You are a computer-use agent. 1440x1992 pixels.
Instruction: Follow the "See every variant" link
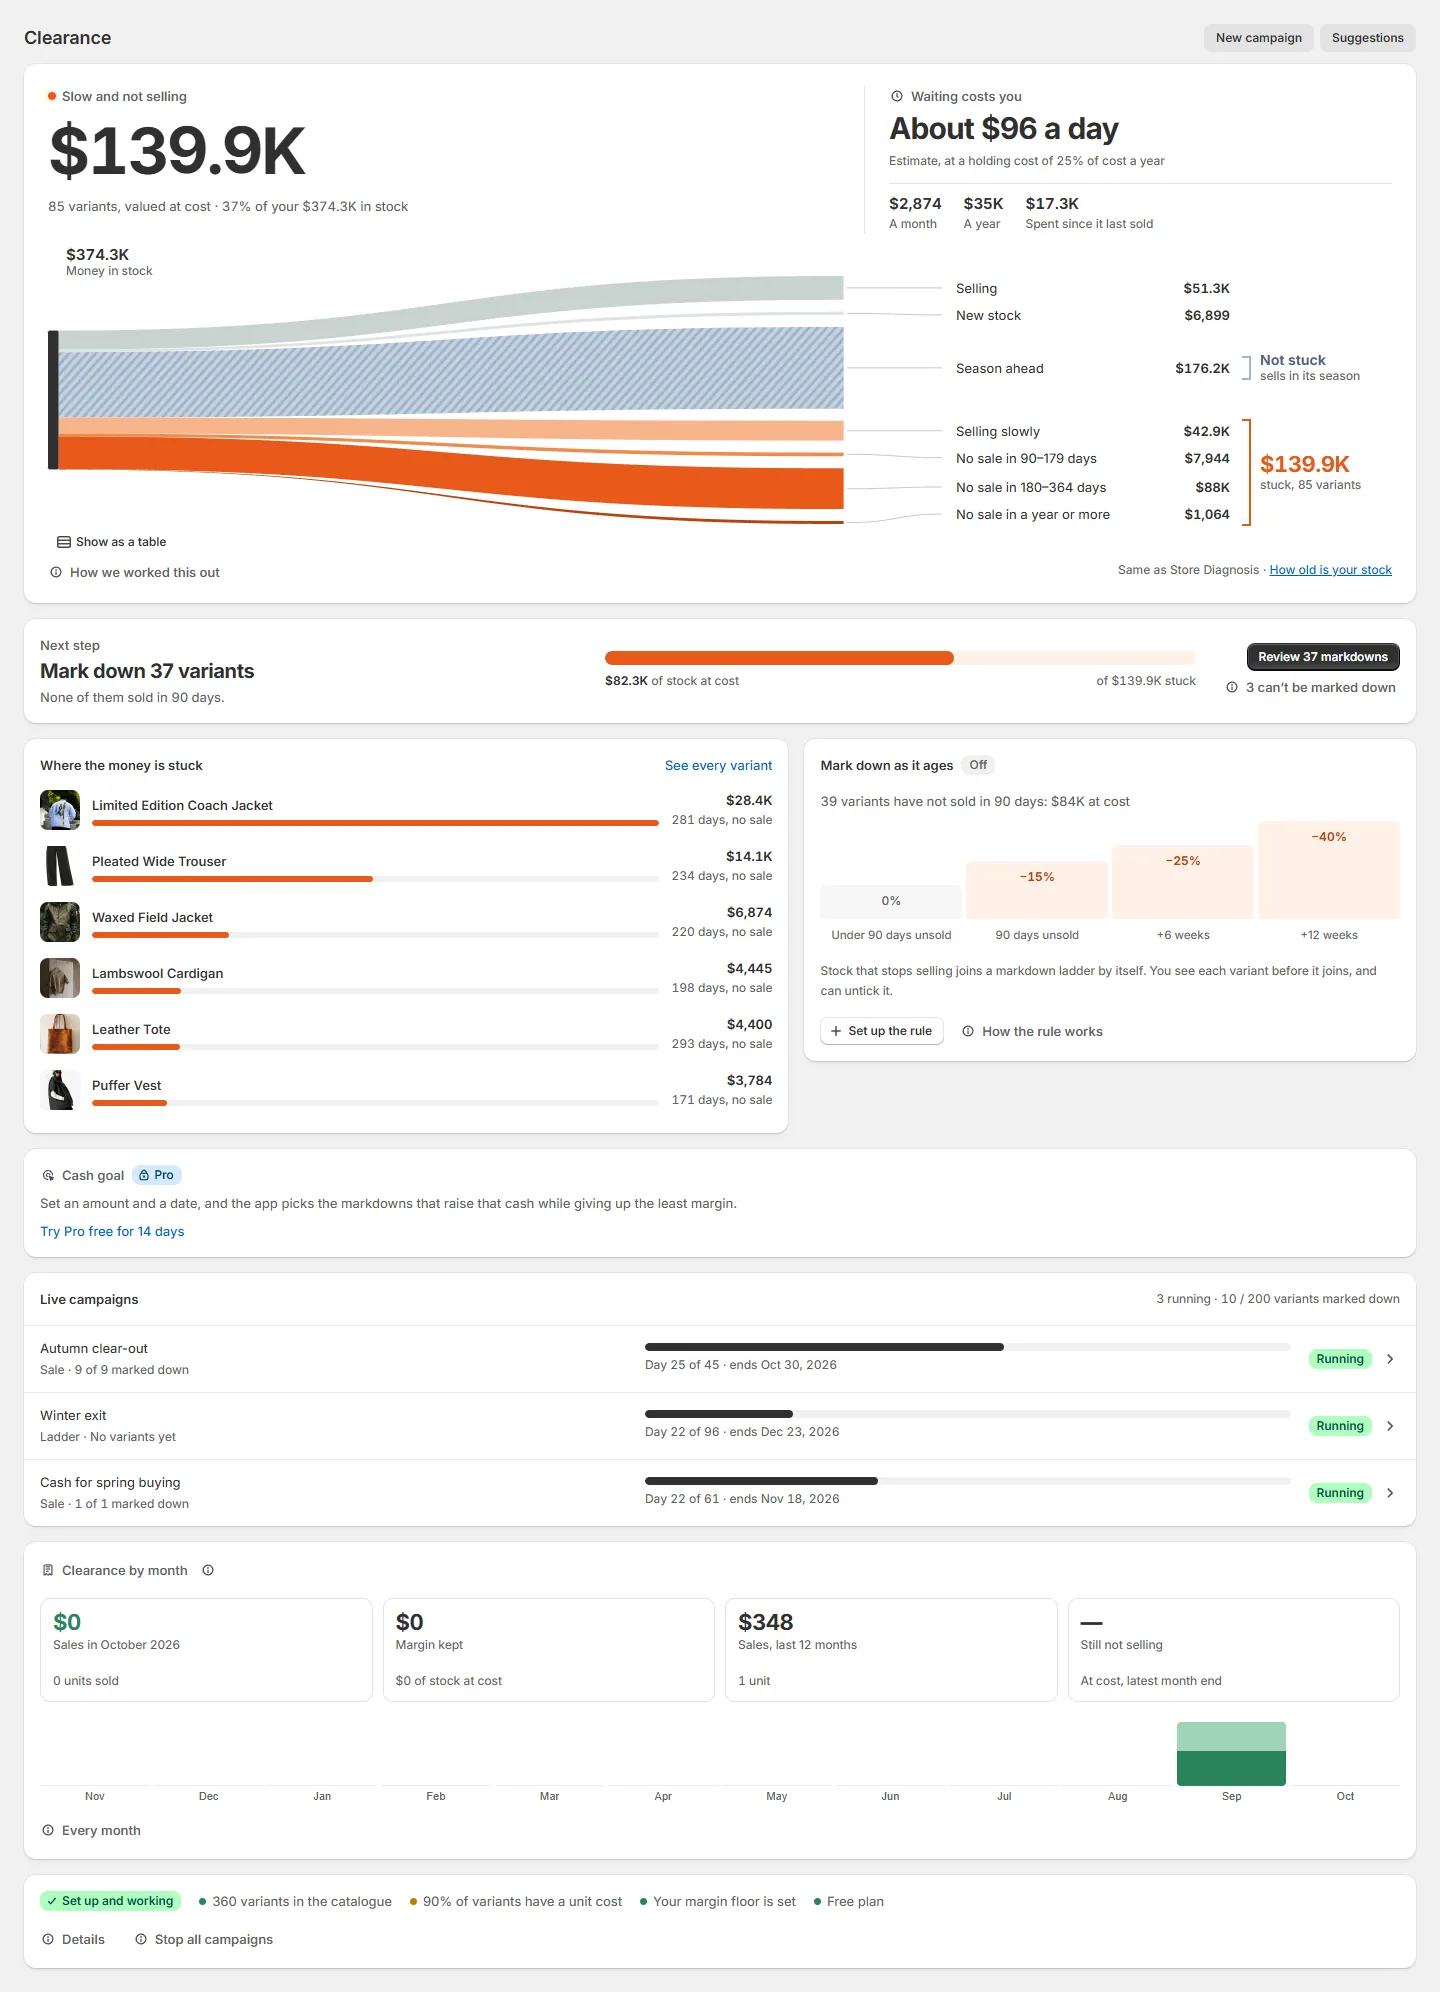pos(718,766)
